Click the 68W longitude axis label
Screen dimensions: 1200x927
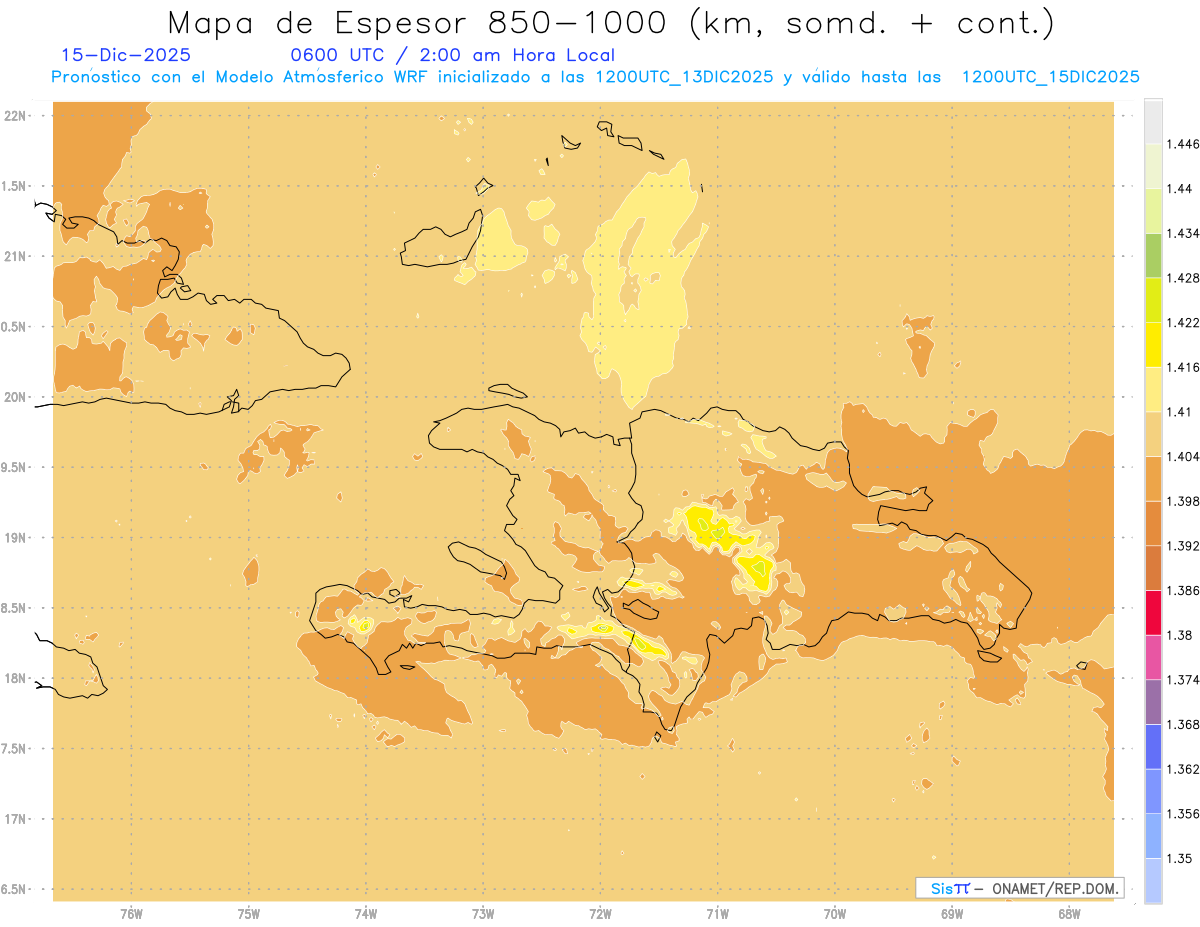1068,914
